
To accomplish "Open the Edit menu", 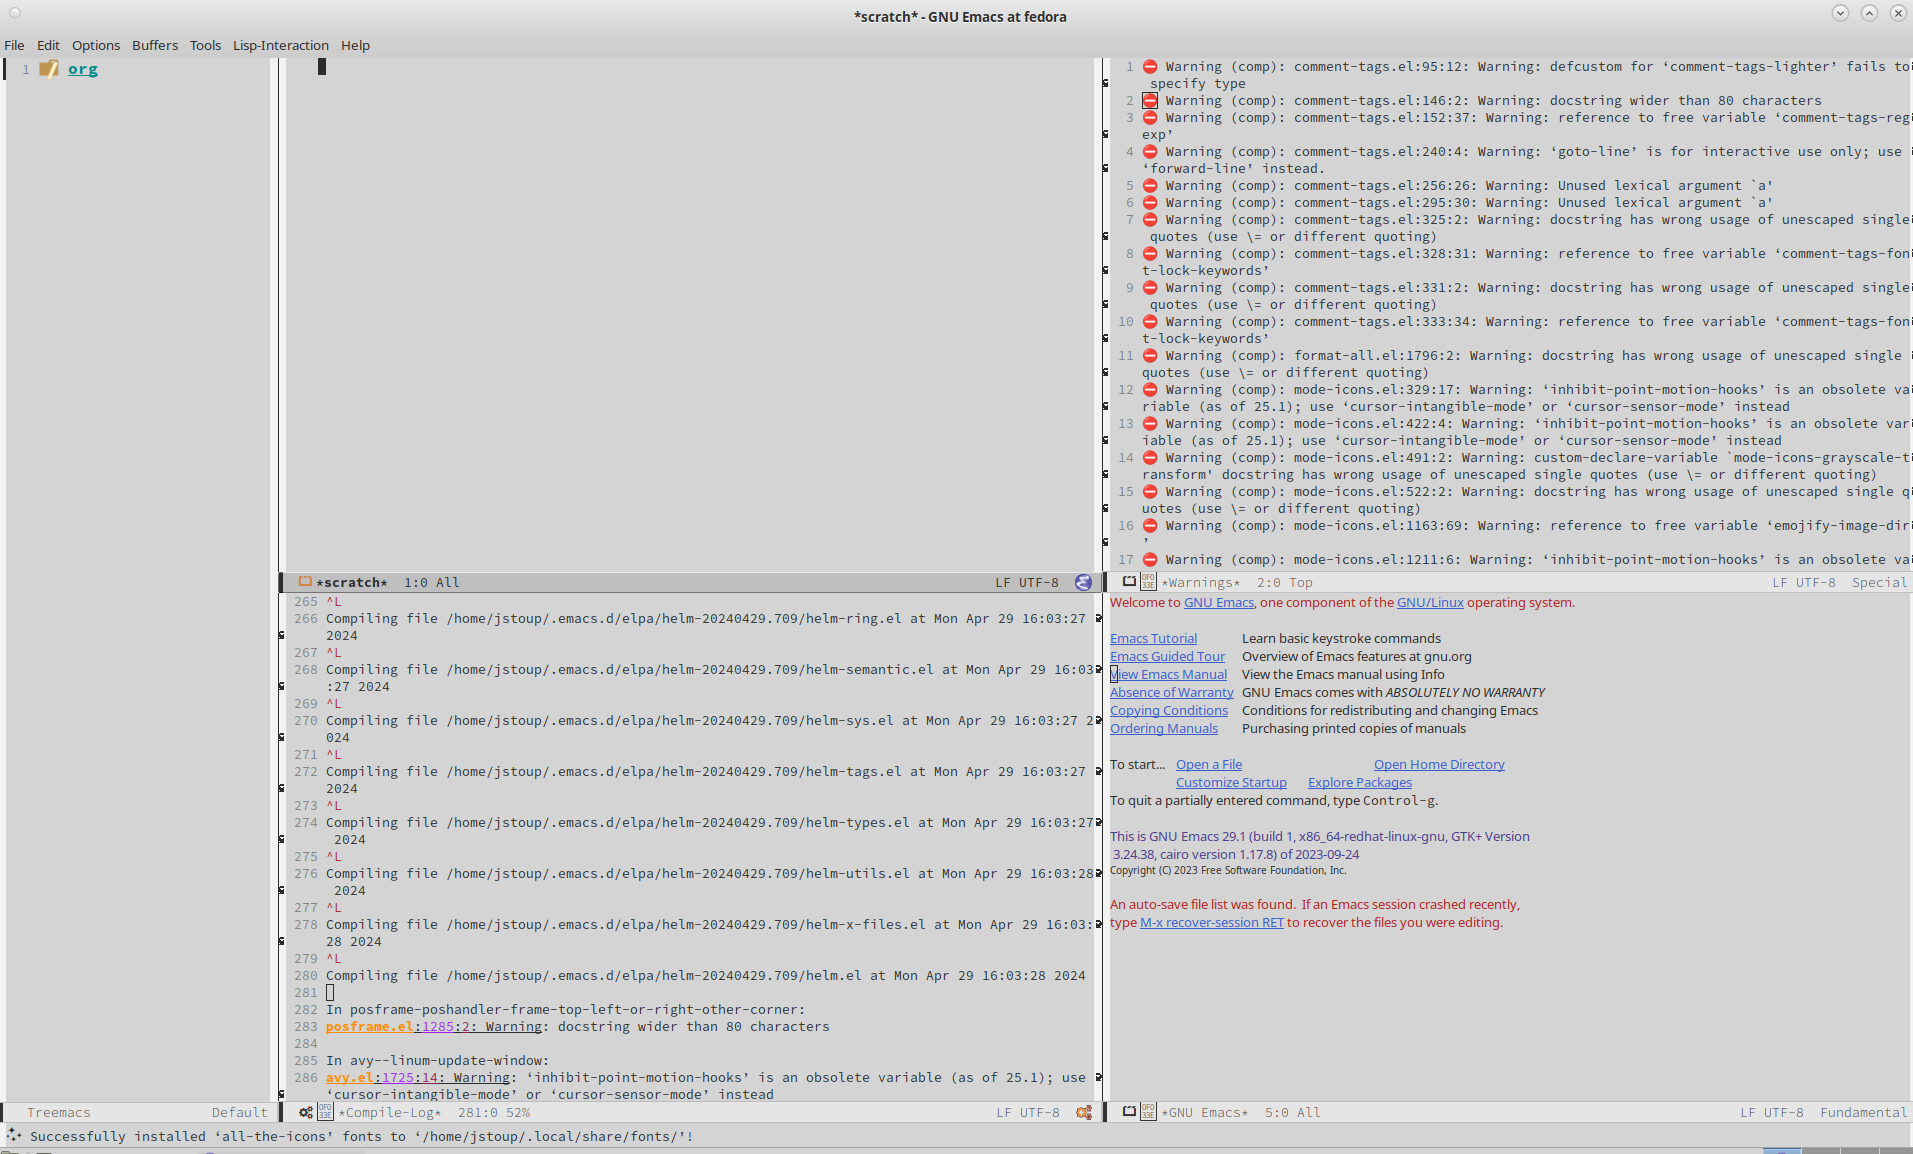I will click(x=48, y=45).
